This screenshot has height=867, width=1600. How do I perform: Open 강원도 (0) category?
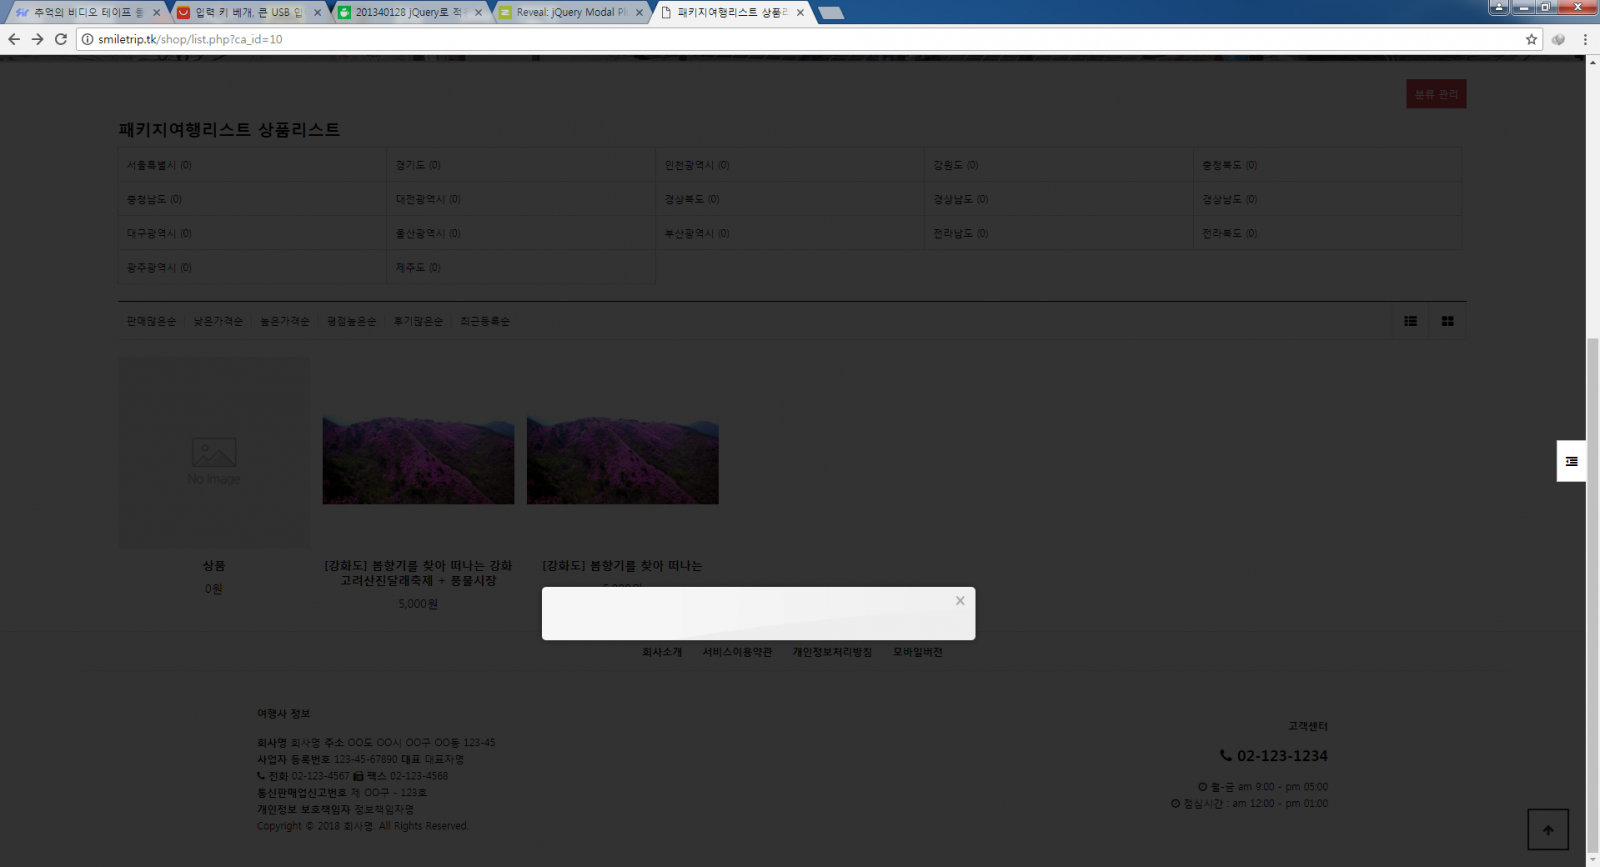[x=956, y=165]
